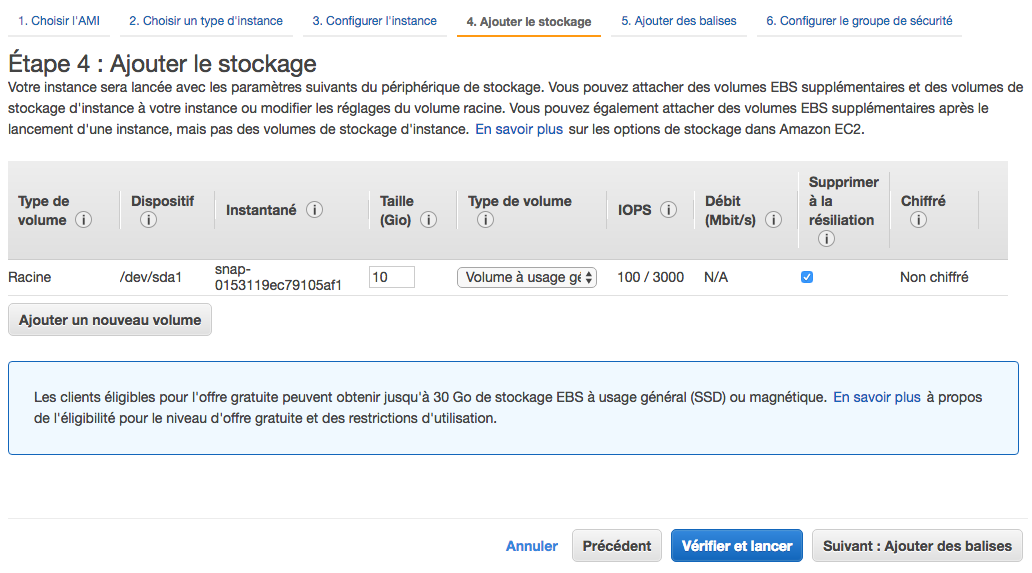The height and width of the screenshot is (573, 1032).
Task: Click the Annuler link
Action: pos(532,546)
